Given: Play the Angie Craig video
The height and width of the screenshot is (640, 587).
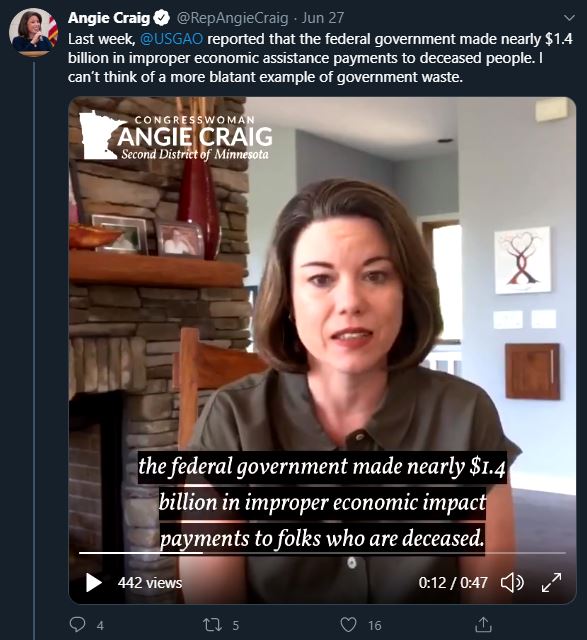Looking at the screenshot, I should (x=93, y=582).
